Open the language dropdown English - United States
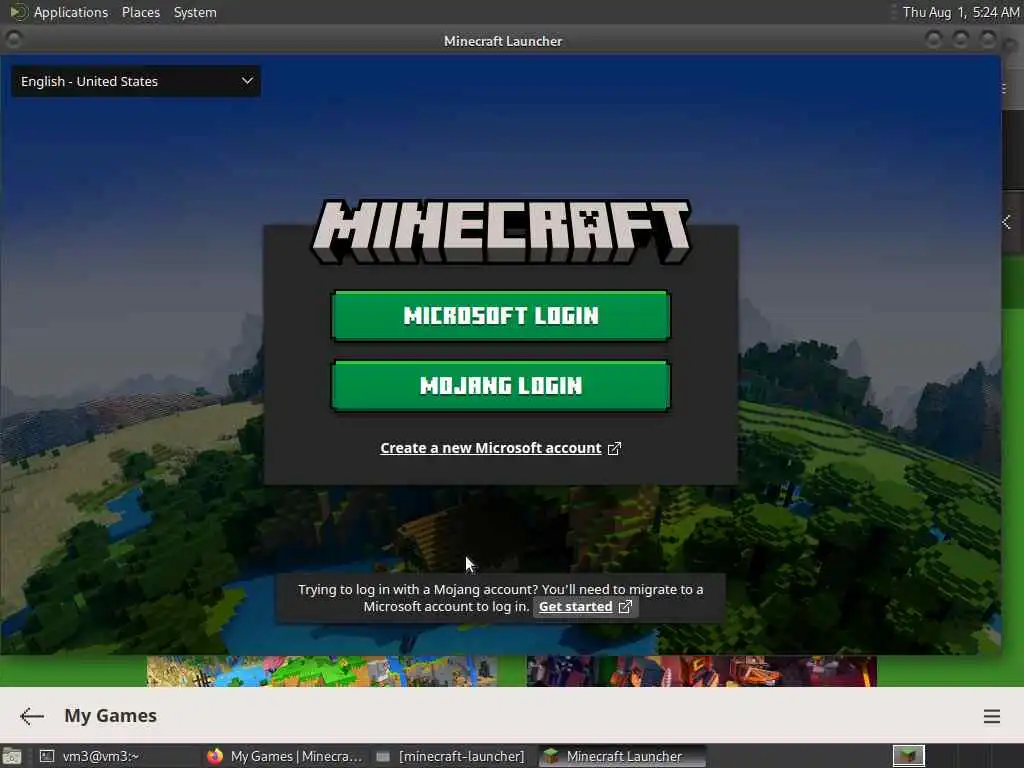 [x=136, y=82]
